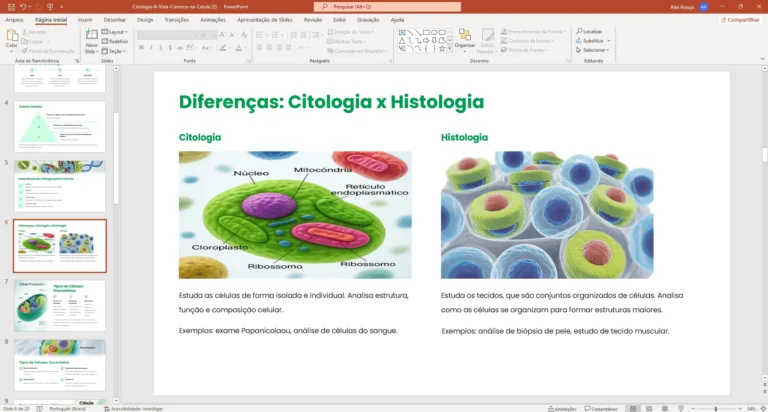
Task: Switch to the Inserir tab
Action: 85,20
